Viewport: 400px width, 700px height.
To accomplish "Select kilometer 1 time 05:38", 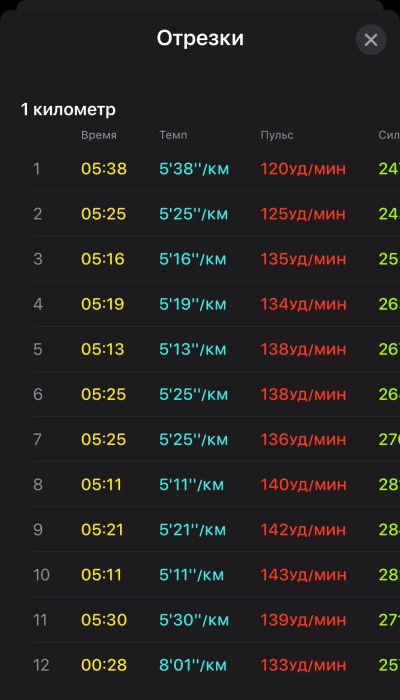I will point(104,169).
